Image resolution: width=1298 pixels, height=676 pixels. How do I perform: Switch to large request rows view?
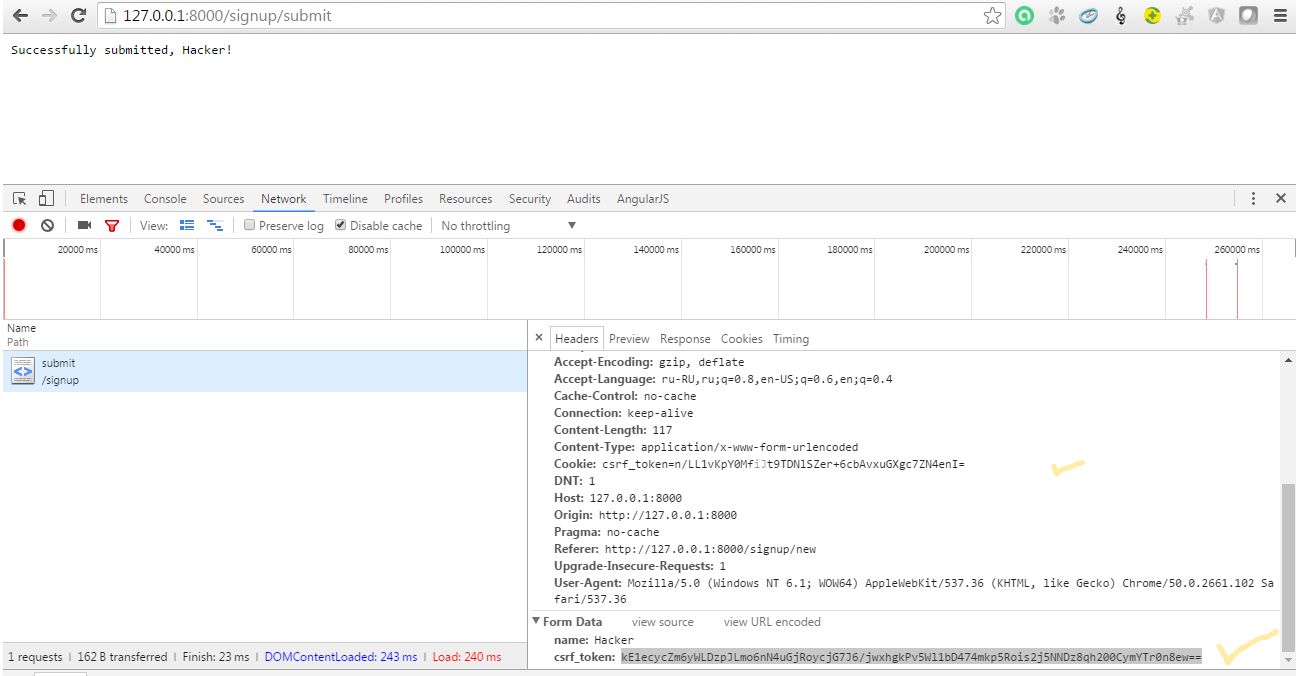pyautogui.click(x=187, y=225)
